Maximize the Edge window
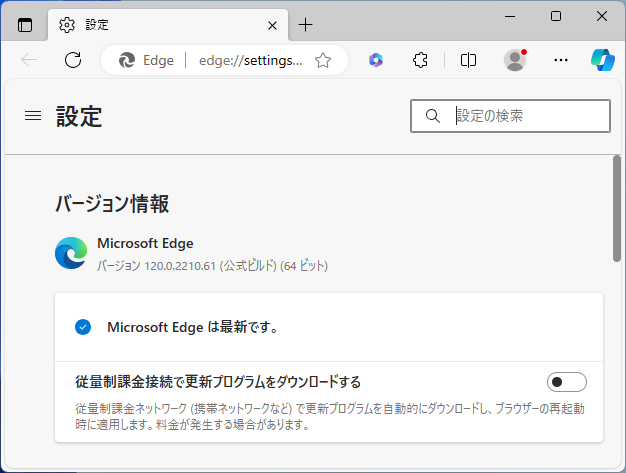This screenshot has height=473, width=626. (556, 16)
